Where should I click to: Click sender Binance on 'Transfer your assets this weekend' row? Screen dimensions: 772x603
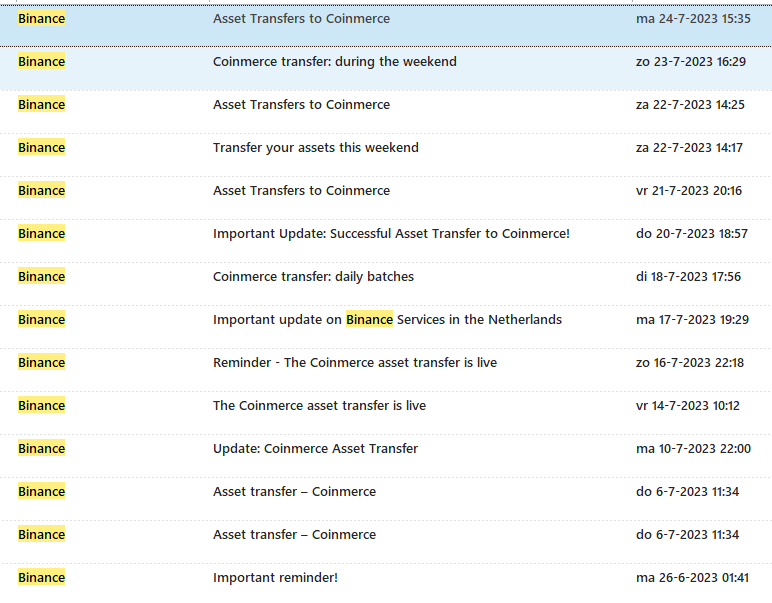(x=41, y=148)
